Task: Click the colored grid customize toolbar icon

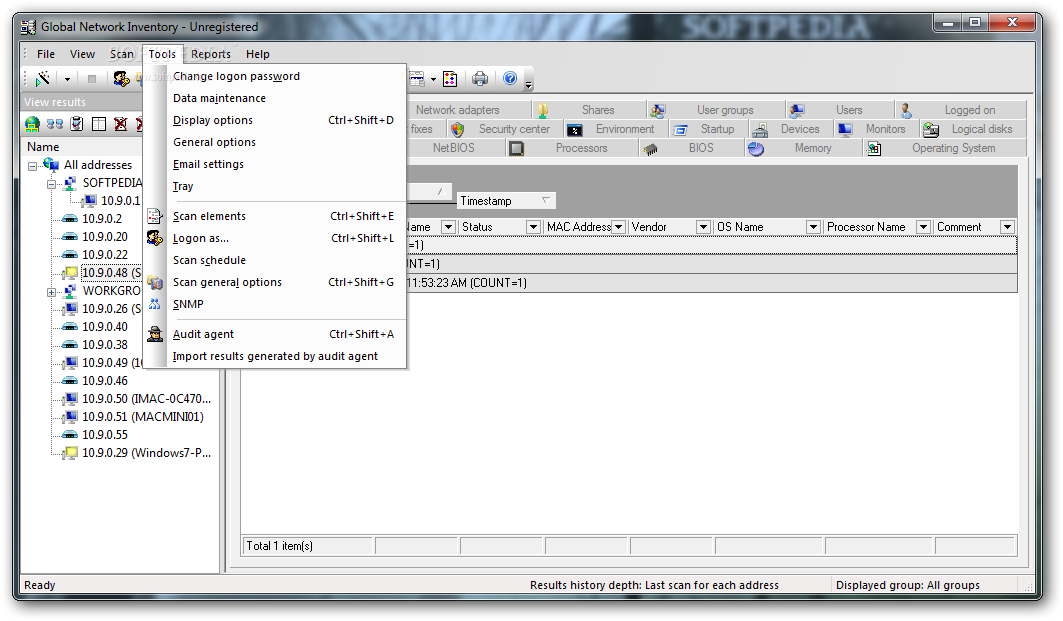Action: pos(450,79)
